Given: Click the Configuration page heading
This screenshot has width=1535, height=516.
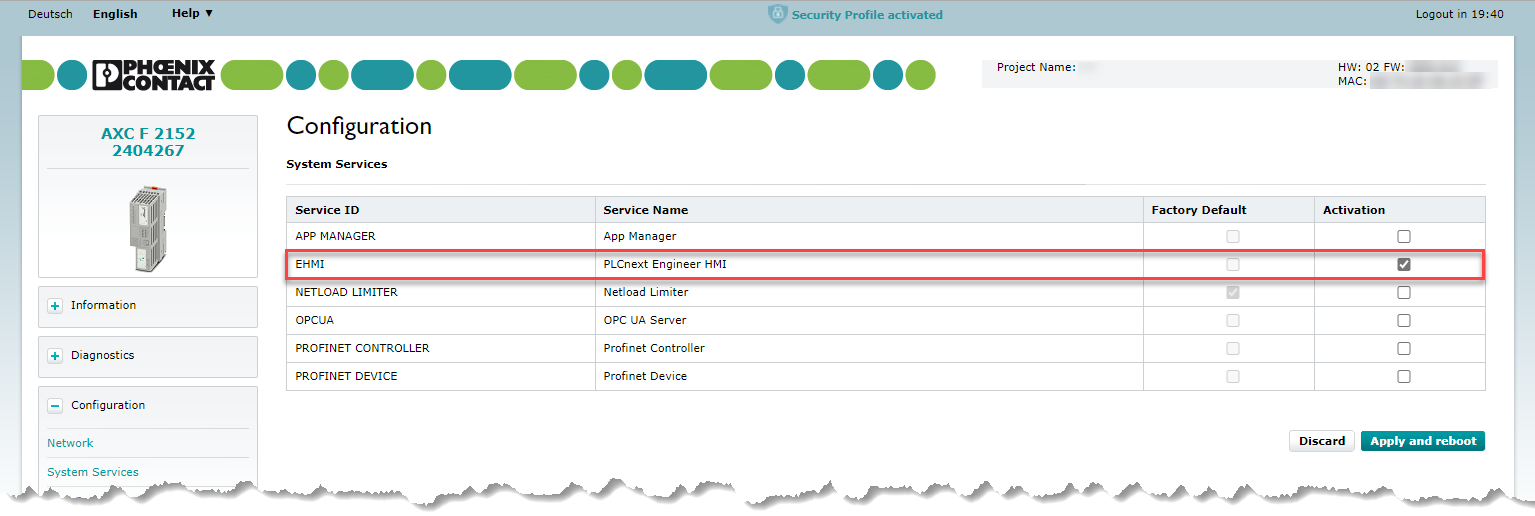Looking at the screenshot, I should point(359,126).
